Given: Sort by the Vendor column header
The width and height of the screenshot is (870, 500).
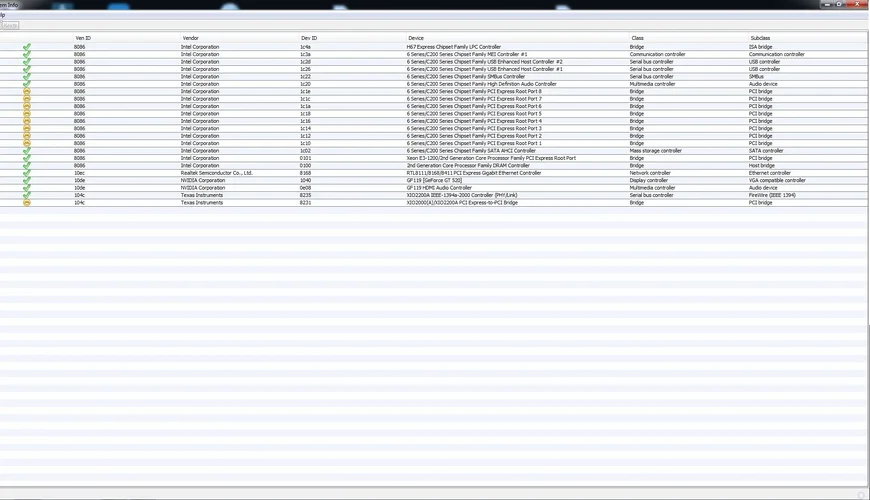Looking at the screenshot, I should click(190, 38).
